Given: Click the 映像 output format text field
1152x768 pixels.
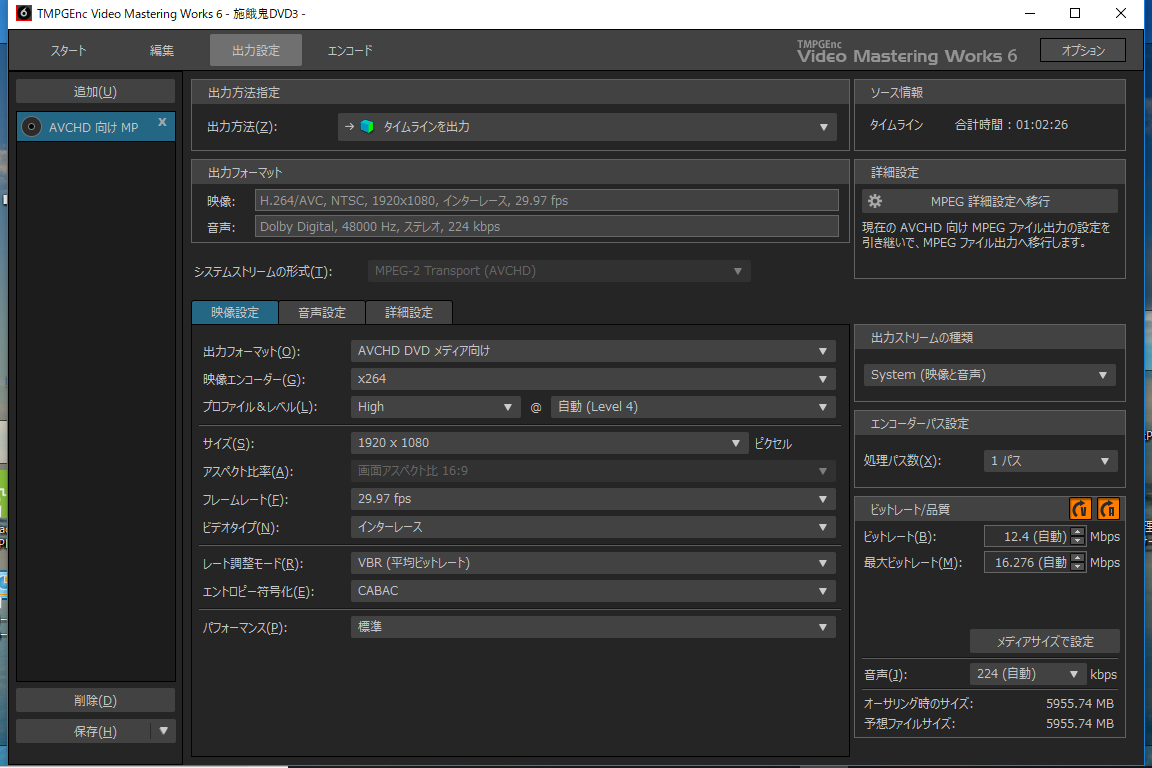Looking at the screenshot, I should click(547, 201).
